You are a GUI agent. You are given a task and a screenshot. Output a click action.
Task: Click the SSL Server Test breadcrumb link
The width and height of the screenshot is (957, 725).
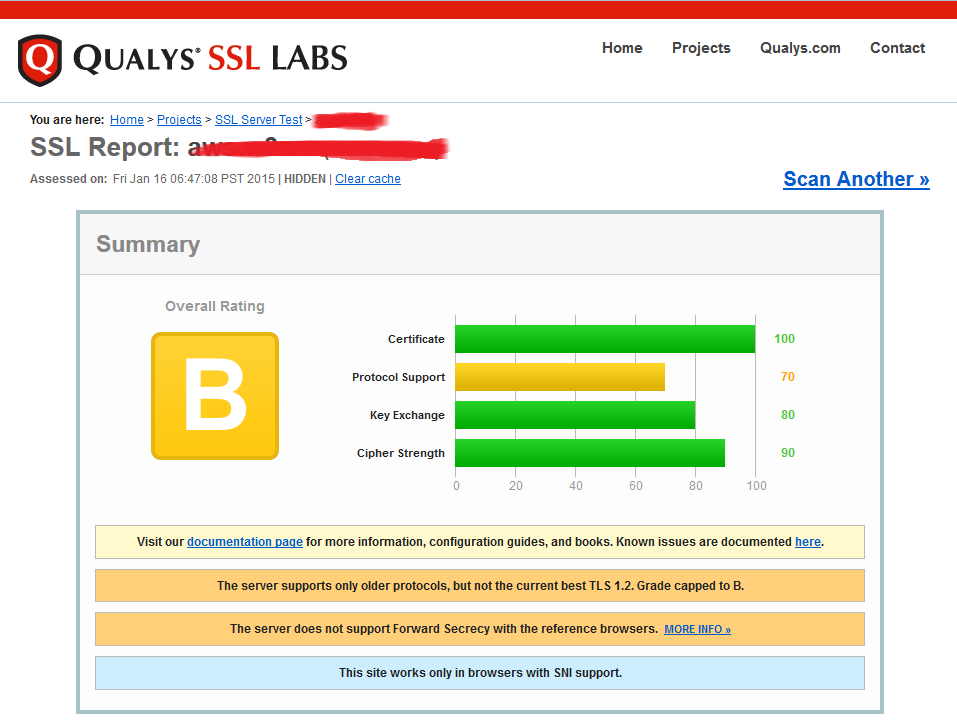(x=258, y=120)
